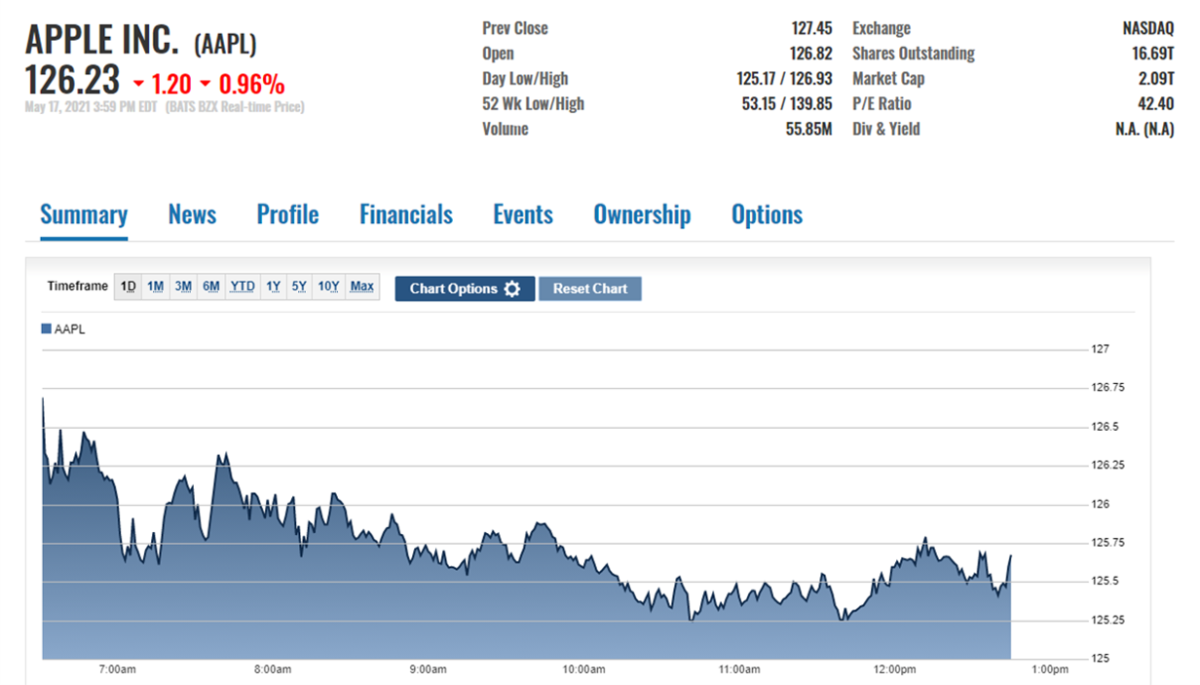Click the APPLE INC. company title
This screenshot has width=1200, height=685.
click(x=101, y=40)
